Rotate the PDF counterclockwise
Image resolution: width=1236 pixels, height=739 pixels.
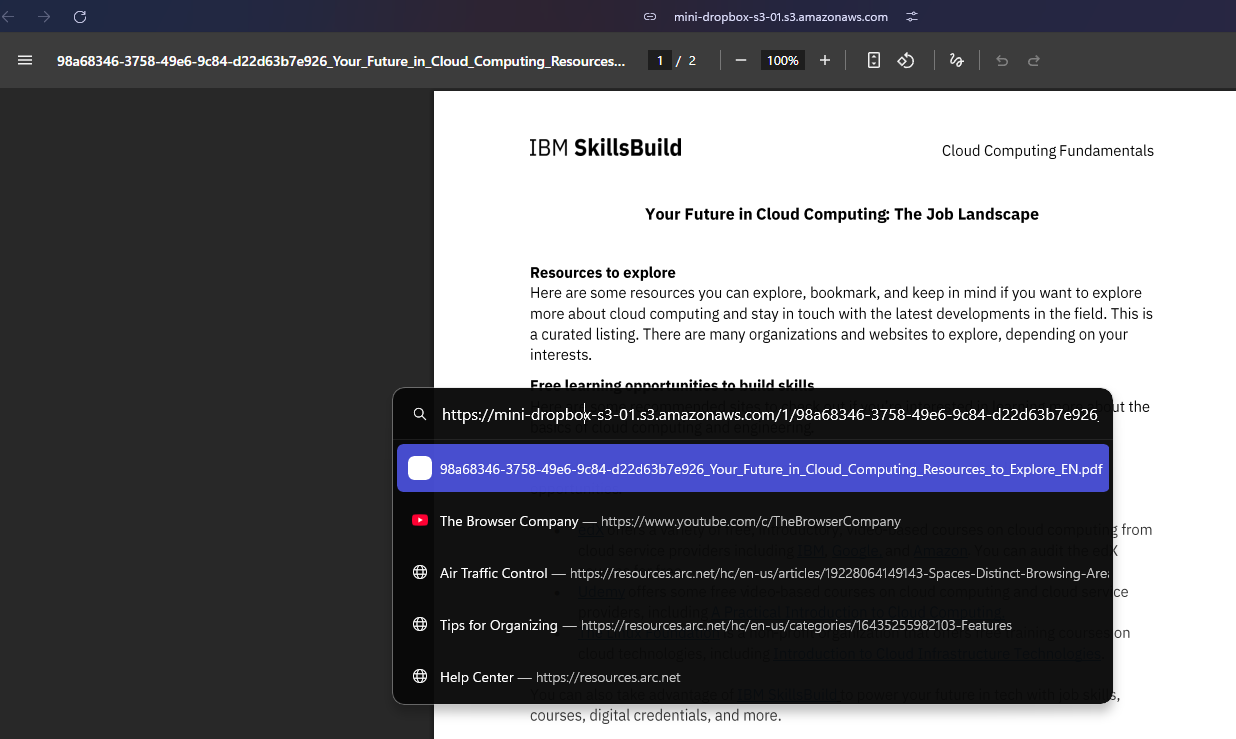point(906,61)
